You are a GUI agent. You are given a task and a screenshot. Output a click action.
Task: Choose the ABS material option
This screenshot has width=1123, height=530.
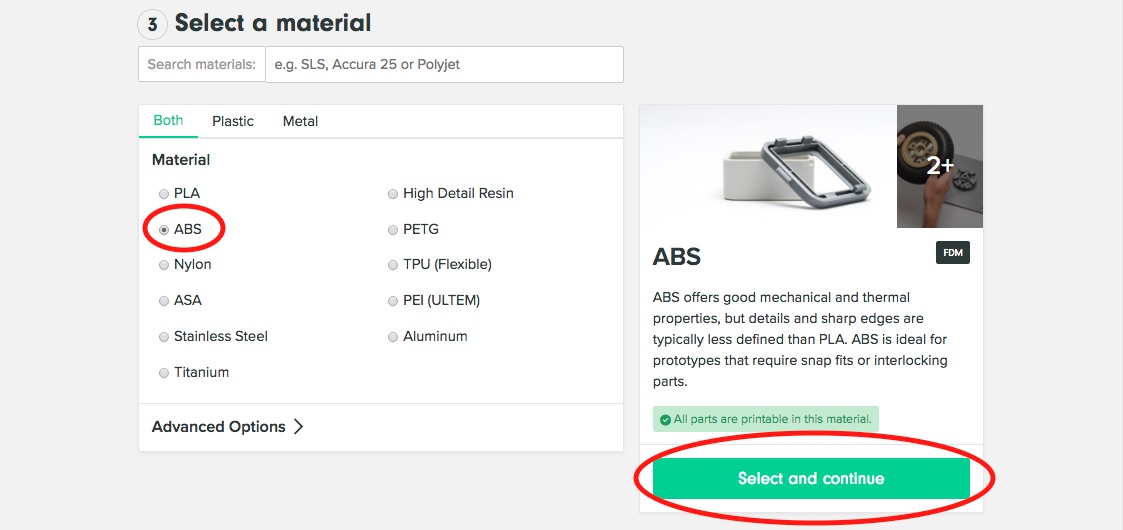164,229
